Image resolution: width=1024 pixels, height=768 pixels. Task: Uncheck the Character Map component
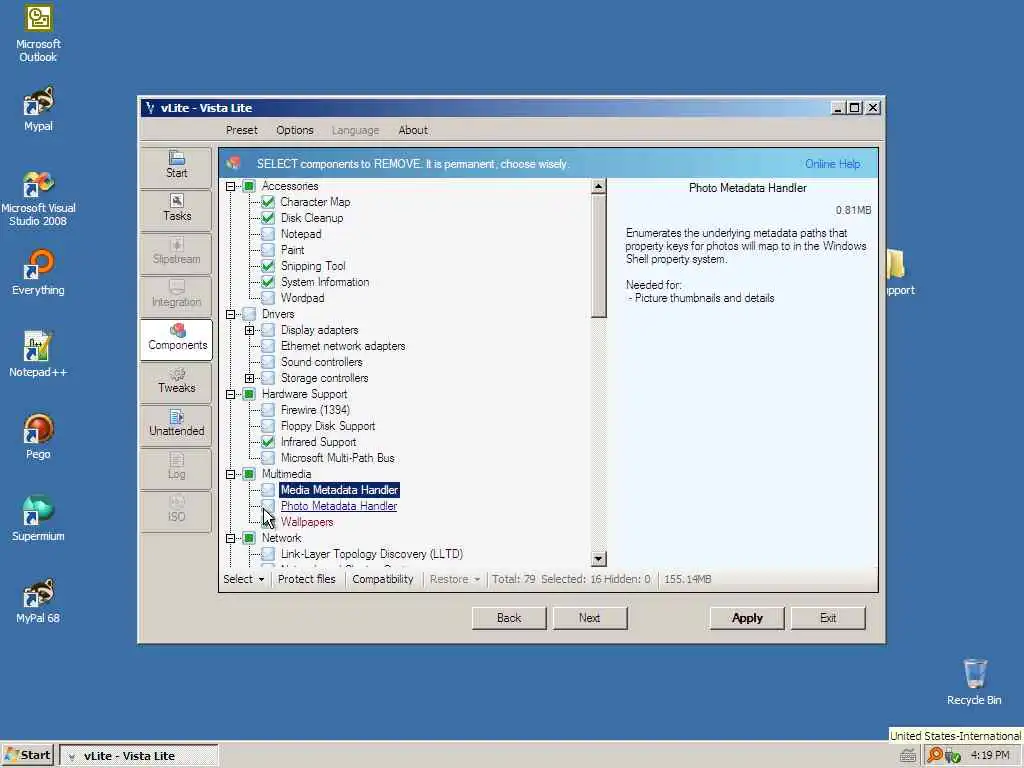click(268, 202)
